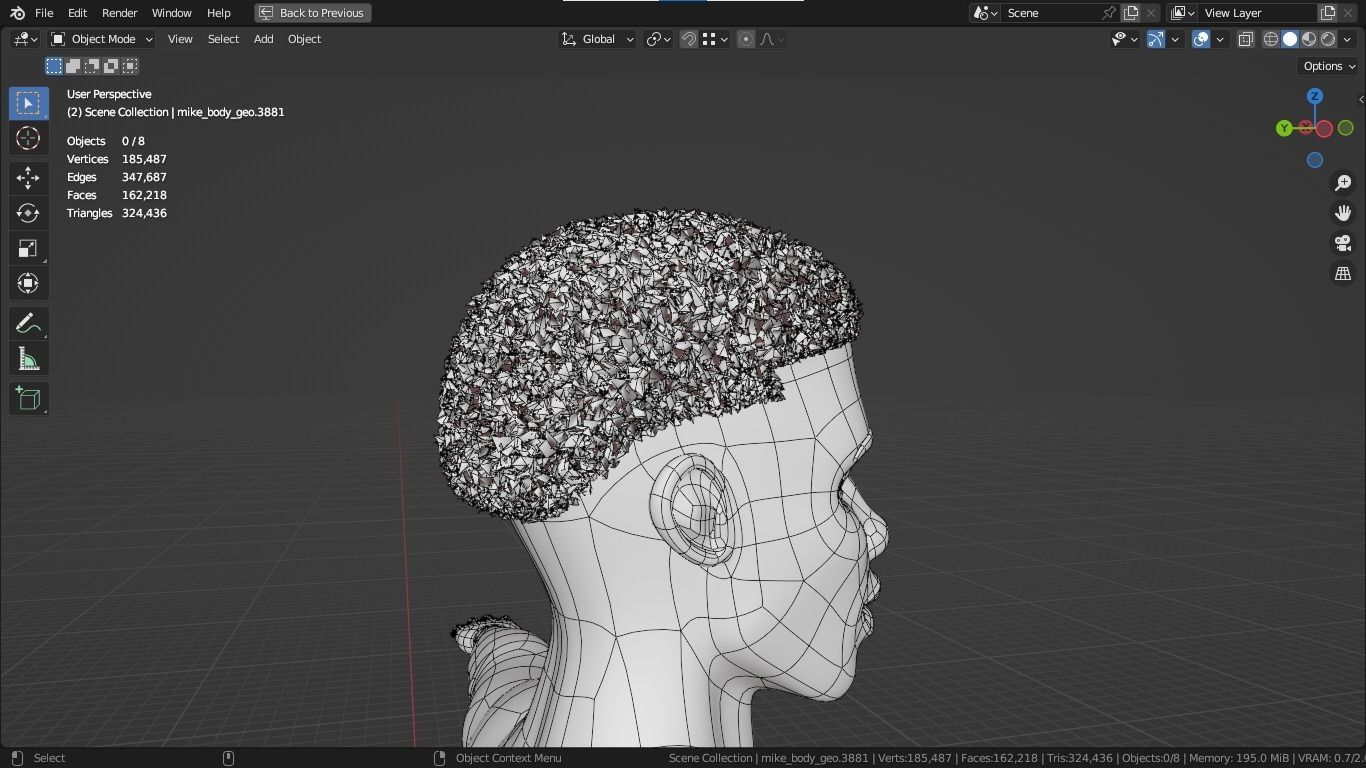Image resolution: width=1366 pixels, height=768 pixels.
Task: Open the viewport Select menu
Action: [x=223, y=39]
